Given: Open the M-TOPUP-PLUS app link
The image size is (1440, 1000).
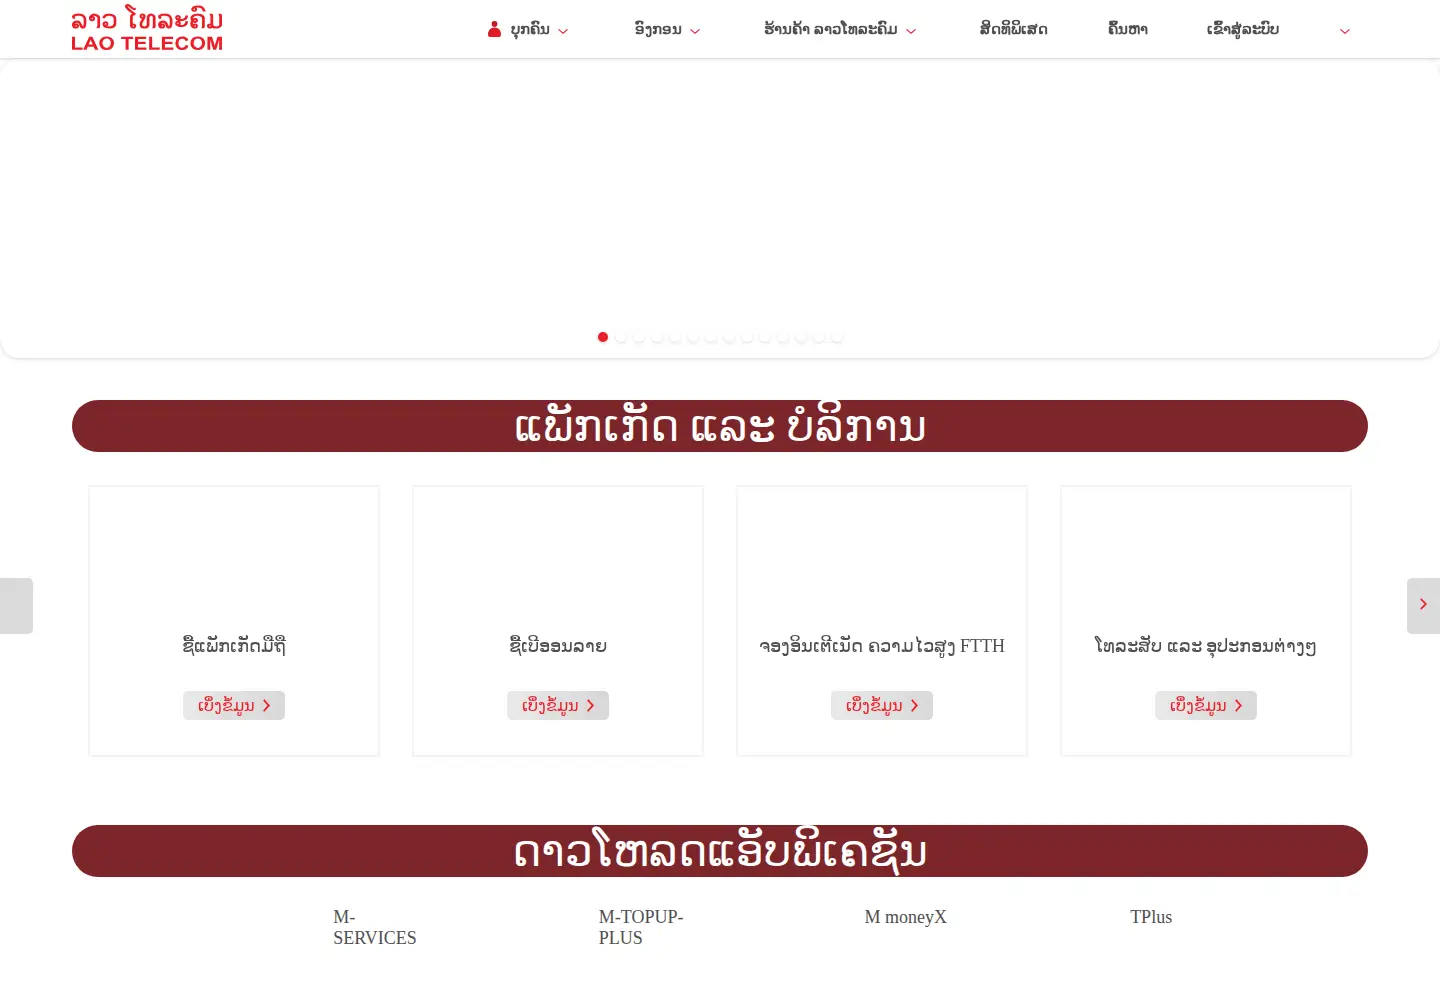Looking at the screenshot, I should (x=641, y=927).
